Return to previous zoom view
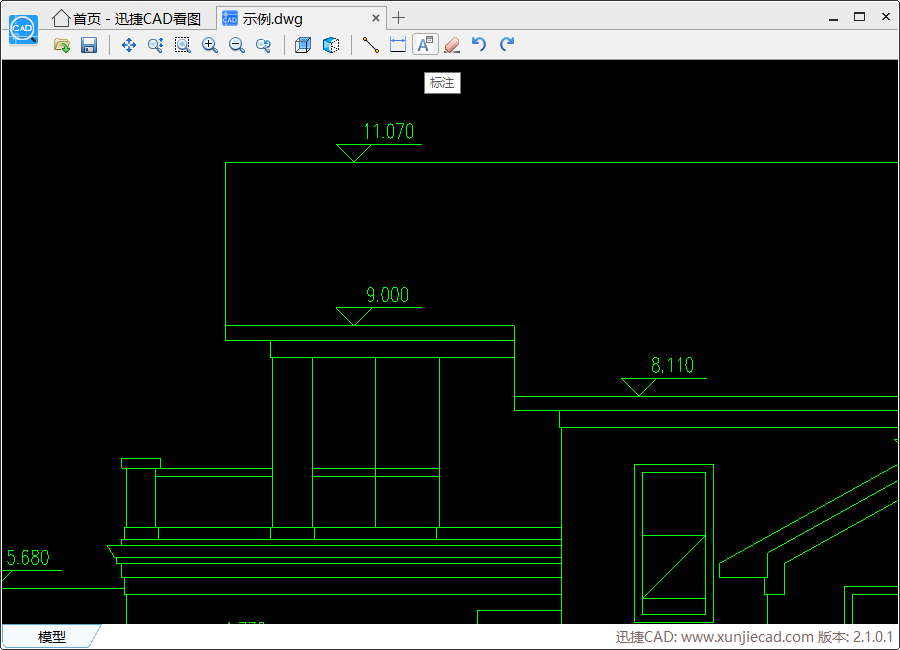This screenshot has height=650, width=900. [263, 45]
